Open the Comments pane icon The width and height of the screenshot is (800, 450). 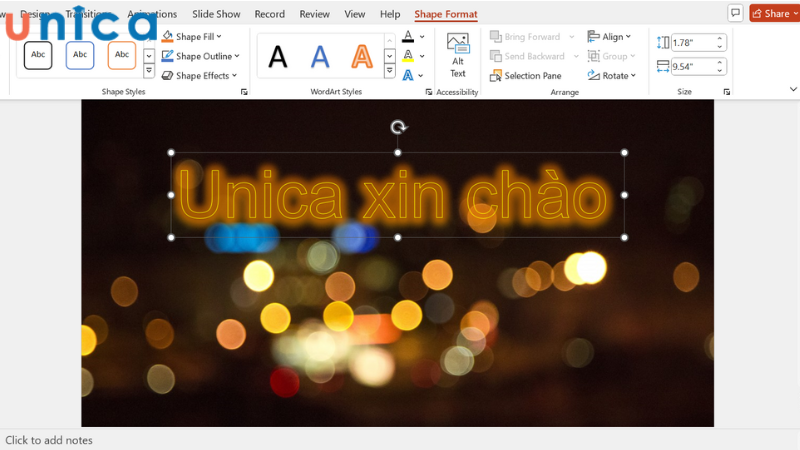(735, 13)
